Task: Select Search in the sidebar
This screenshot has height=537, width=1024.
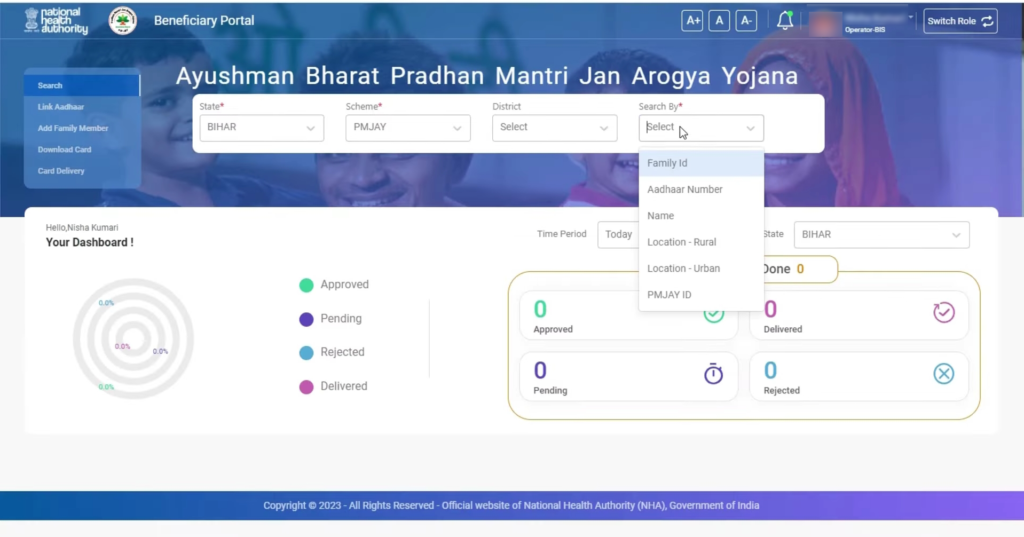Action: [x=82, y=86]
